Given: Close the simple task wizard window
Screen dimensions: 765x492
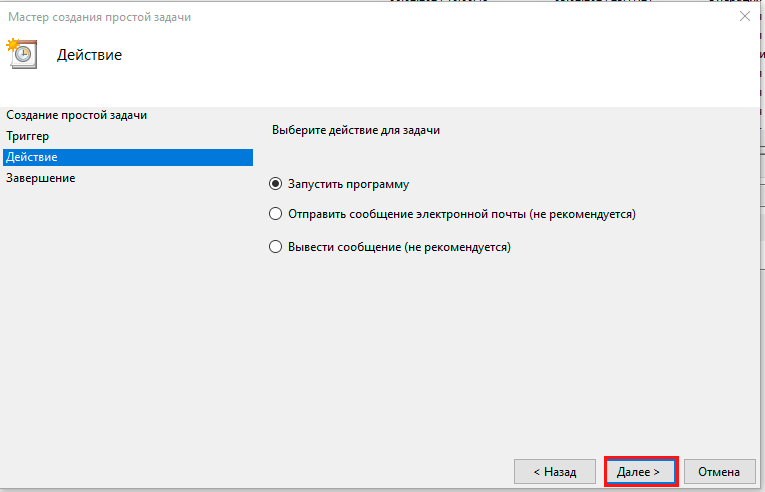Looking at the screenshot, I should [x=744, y=16].
